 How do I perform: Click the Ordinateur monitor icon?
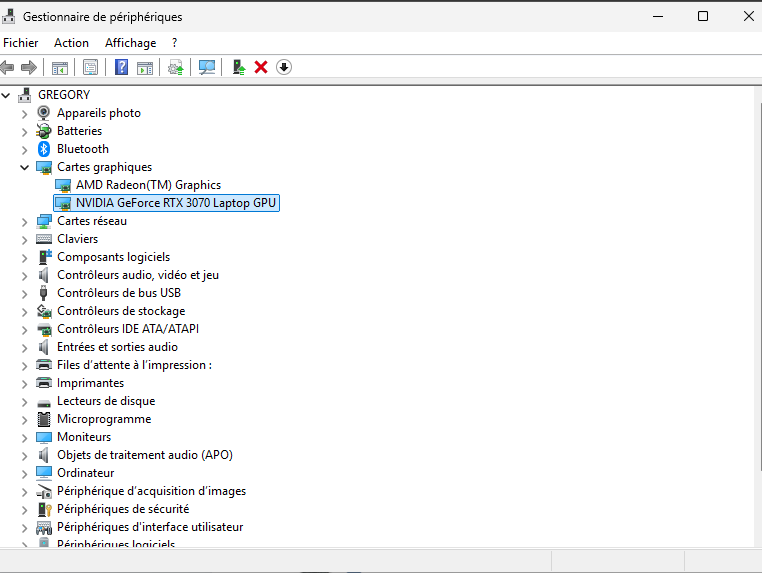pyautogui.click(x=44, y=473)
